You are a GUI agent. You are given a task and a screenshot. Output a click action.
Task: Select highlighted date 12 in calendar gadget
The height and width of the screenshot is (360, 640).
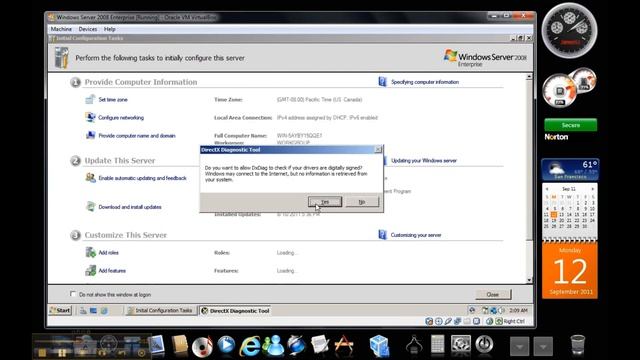coord(554,214)
